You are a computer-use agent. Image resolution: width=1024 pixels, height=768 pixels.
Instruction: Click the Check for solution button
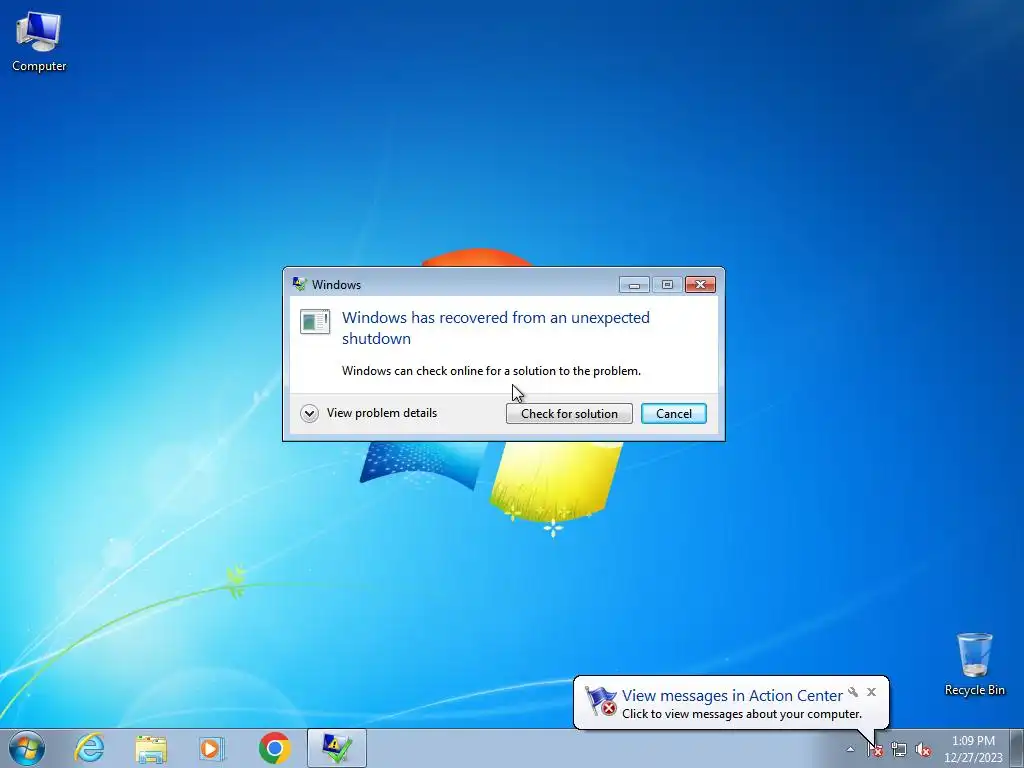tap(569, 413)
